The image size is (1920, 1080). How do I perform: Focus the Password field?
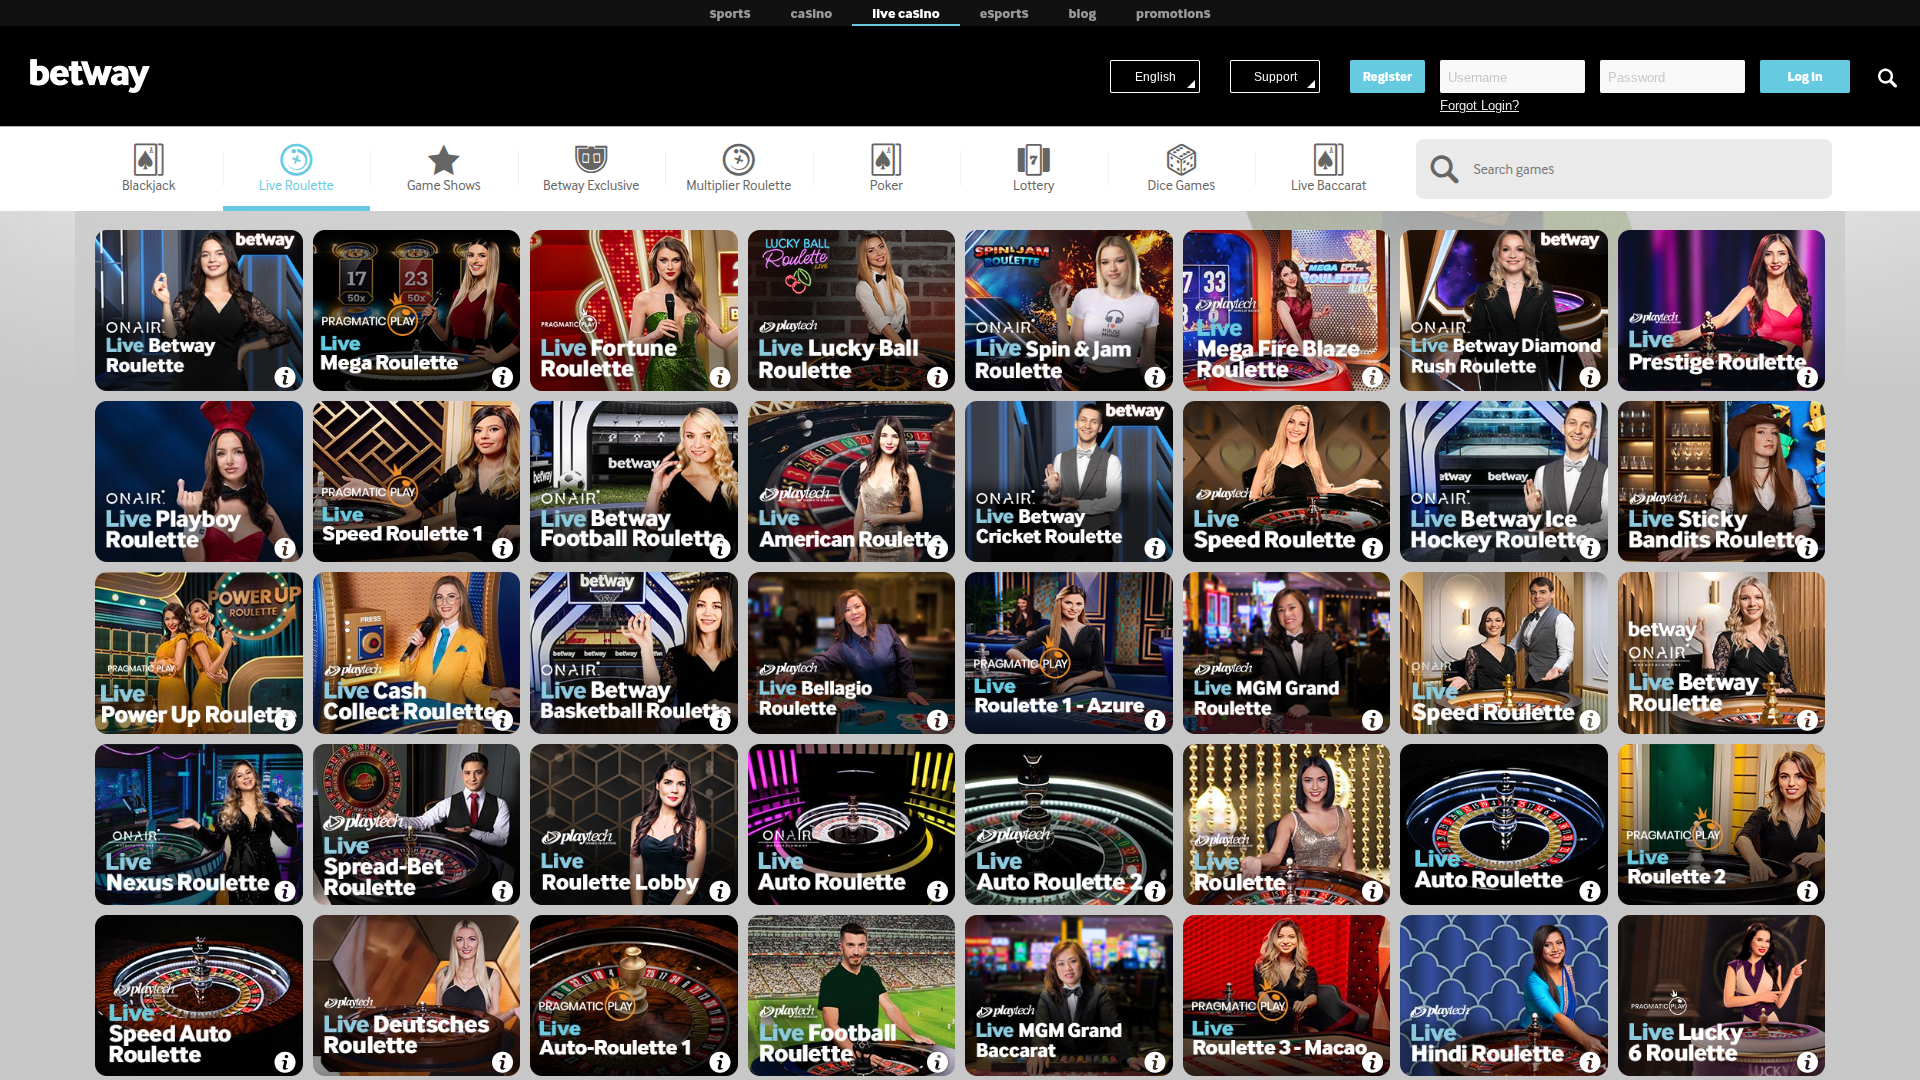click(x=1672, y=77)
